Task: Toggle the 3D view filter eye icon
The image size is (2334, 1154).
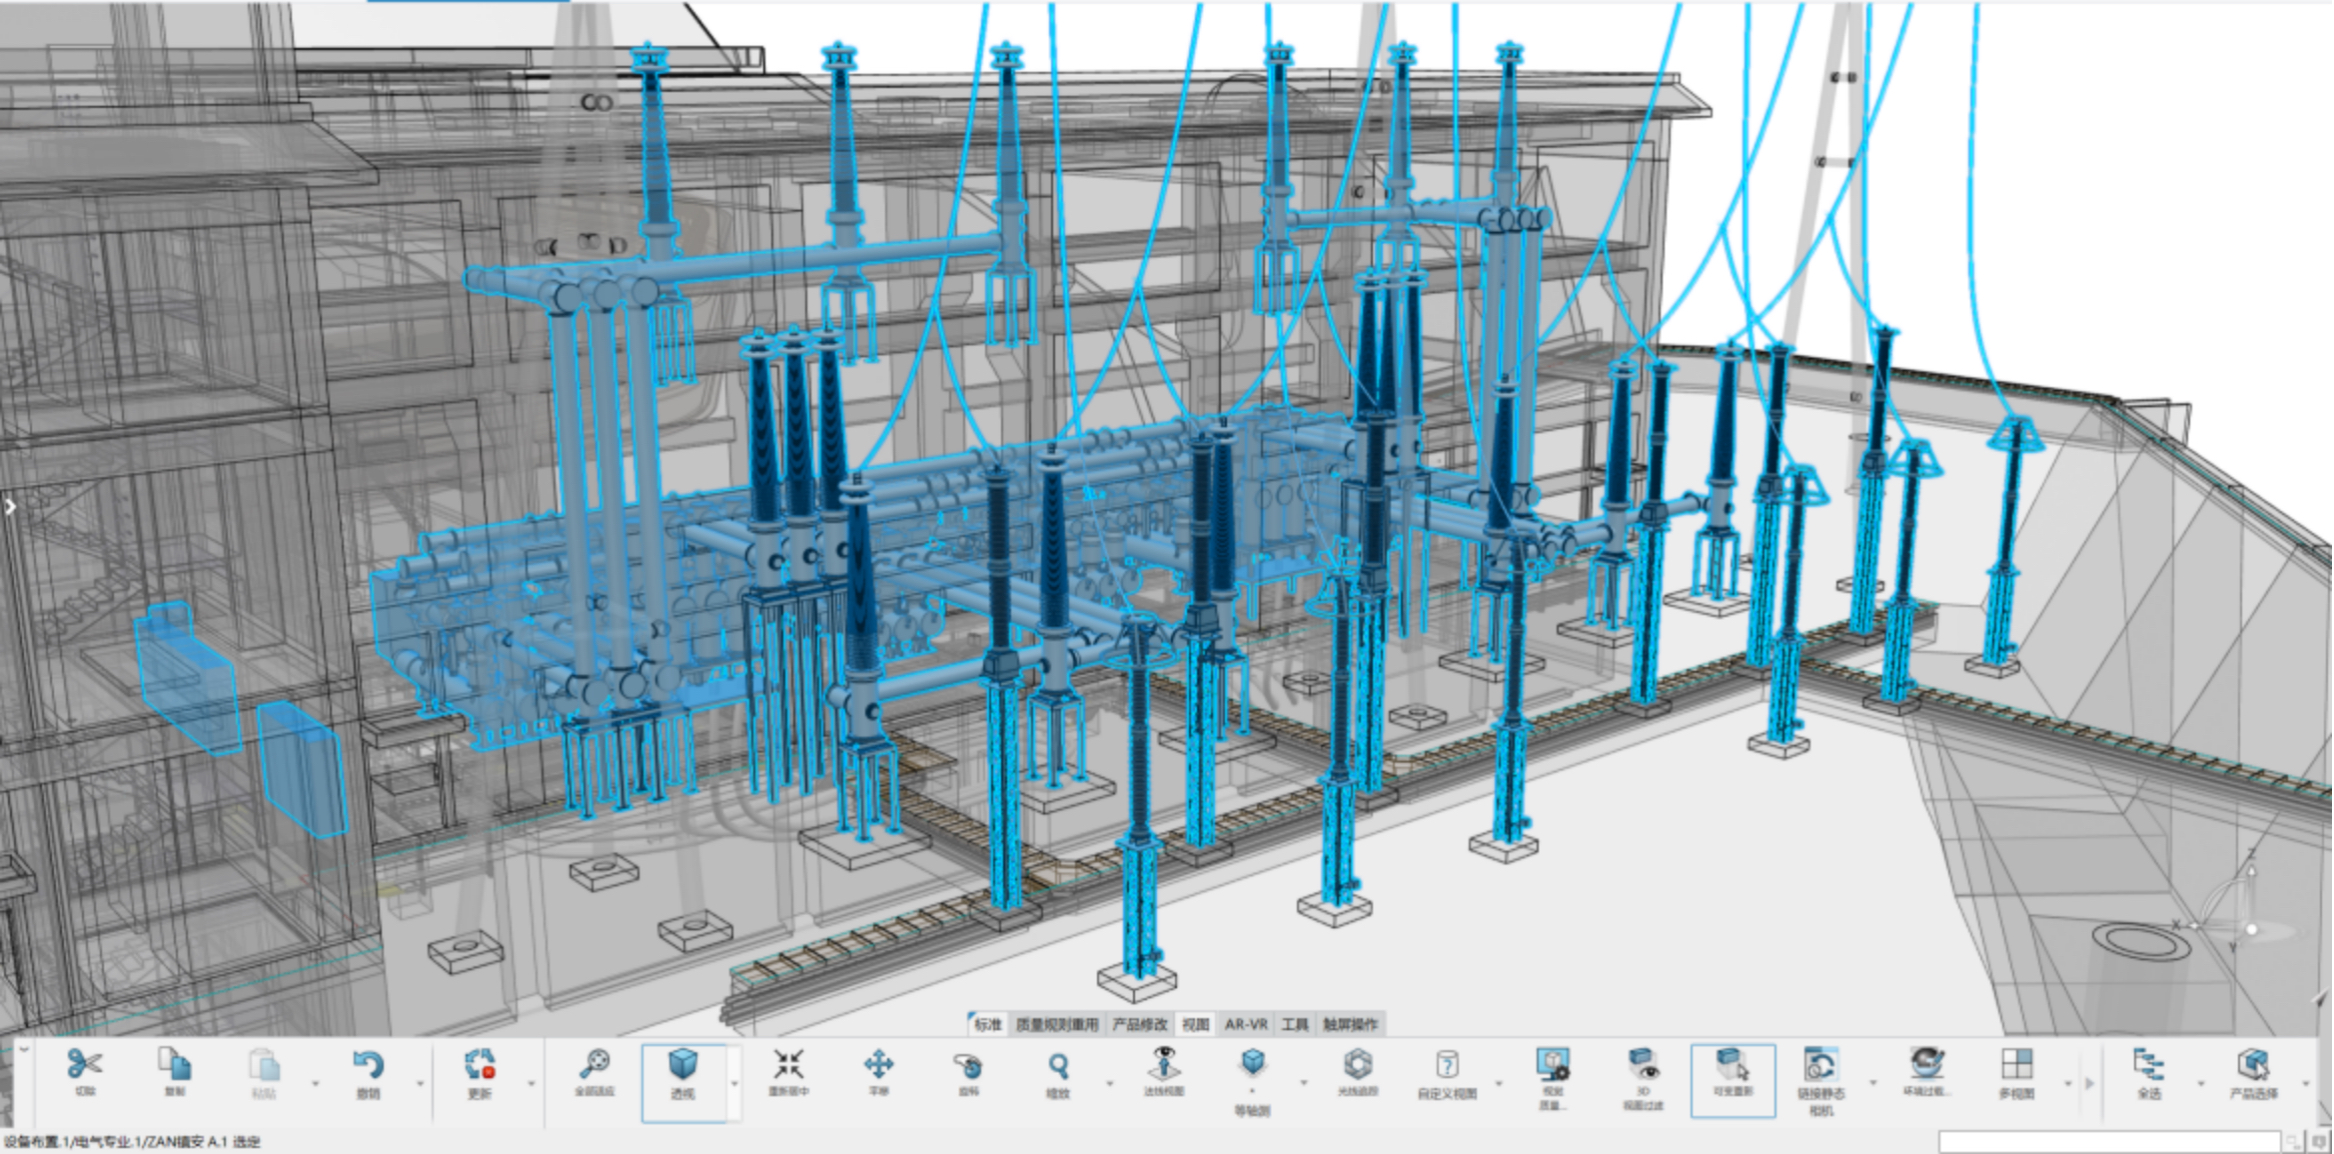Action: pos(1642,1064)
